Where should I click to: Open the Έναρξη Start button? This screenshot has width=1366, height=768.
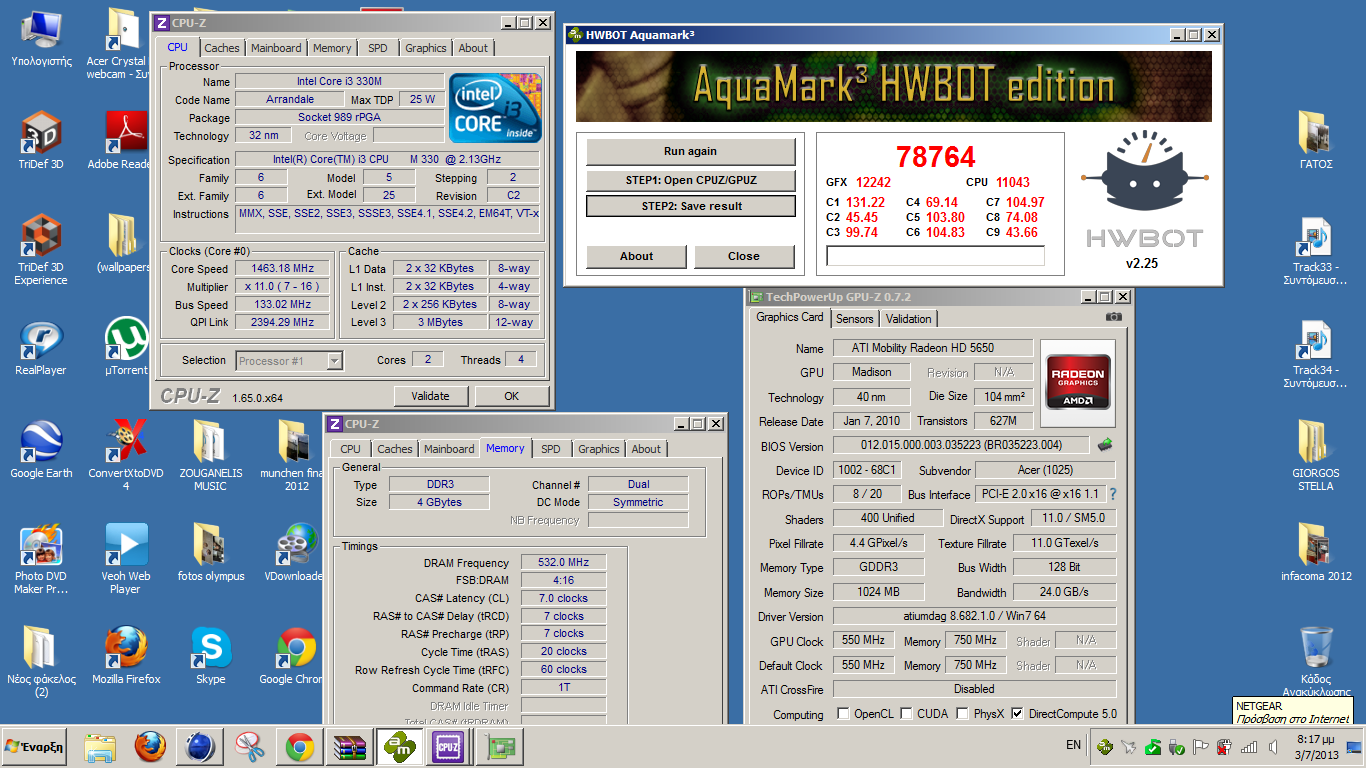click(x=35, y=746)
